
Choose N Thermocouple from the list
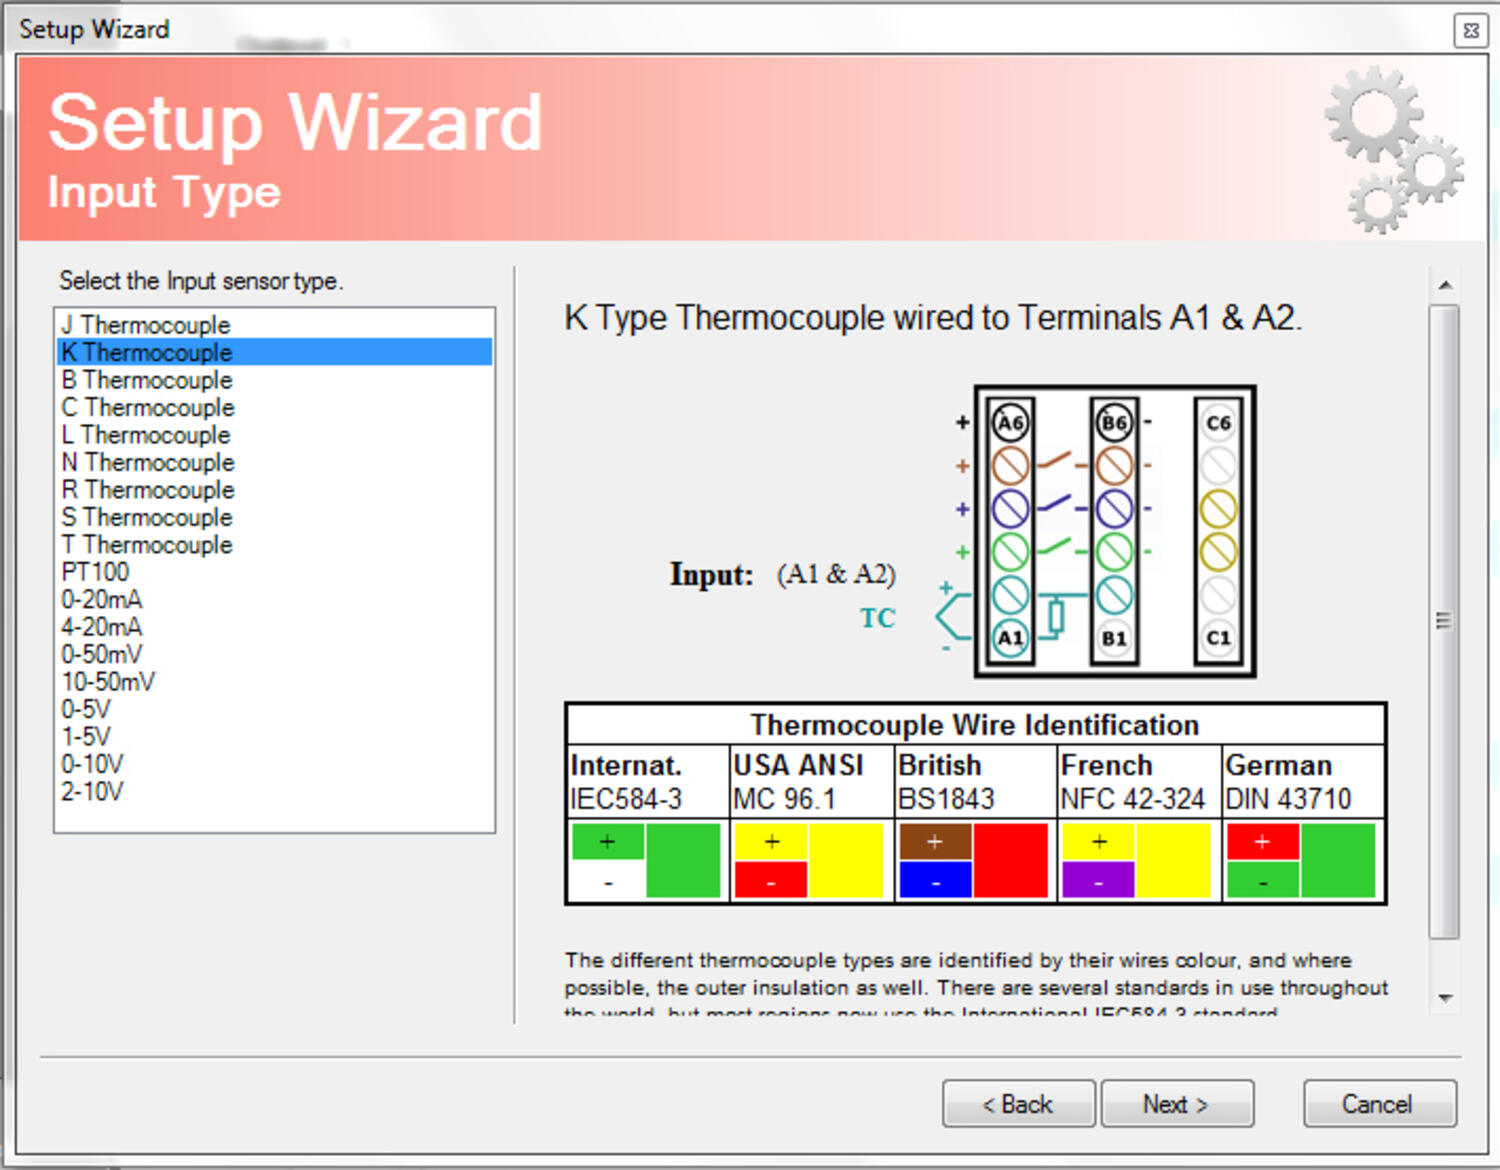(148, 462)
